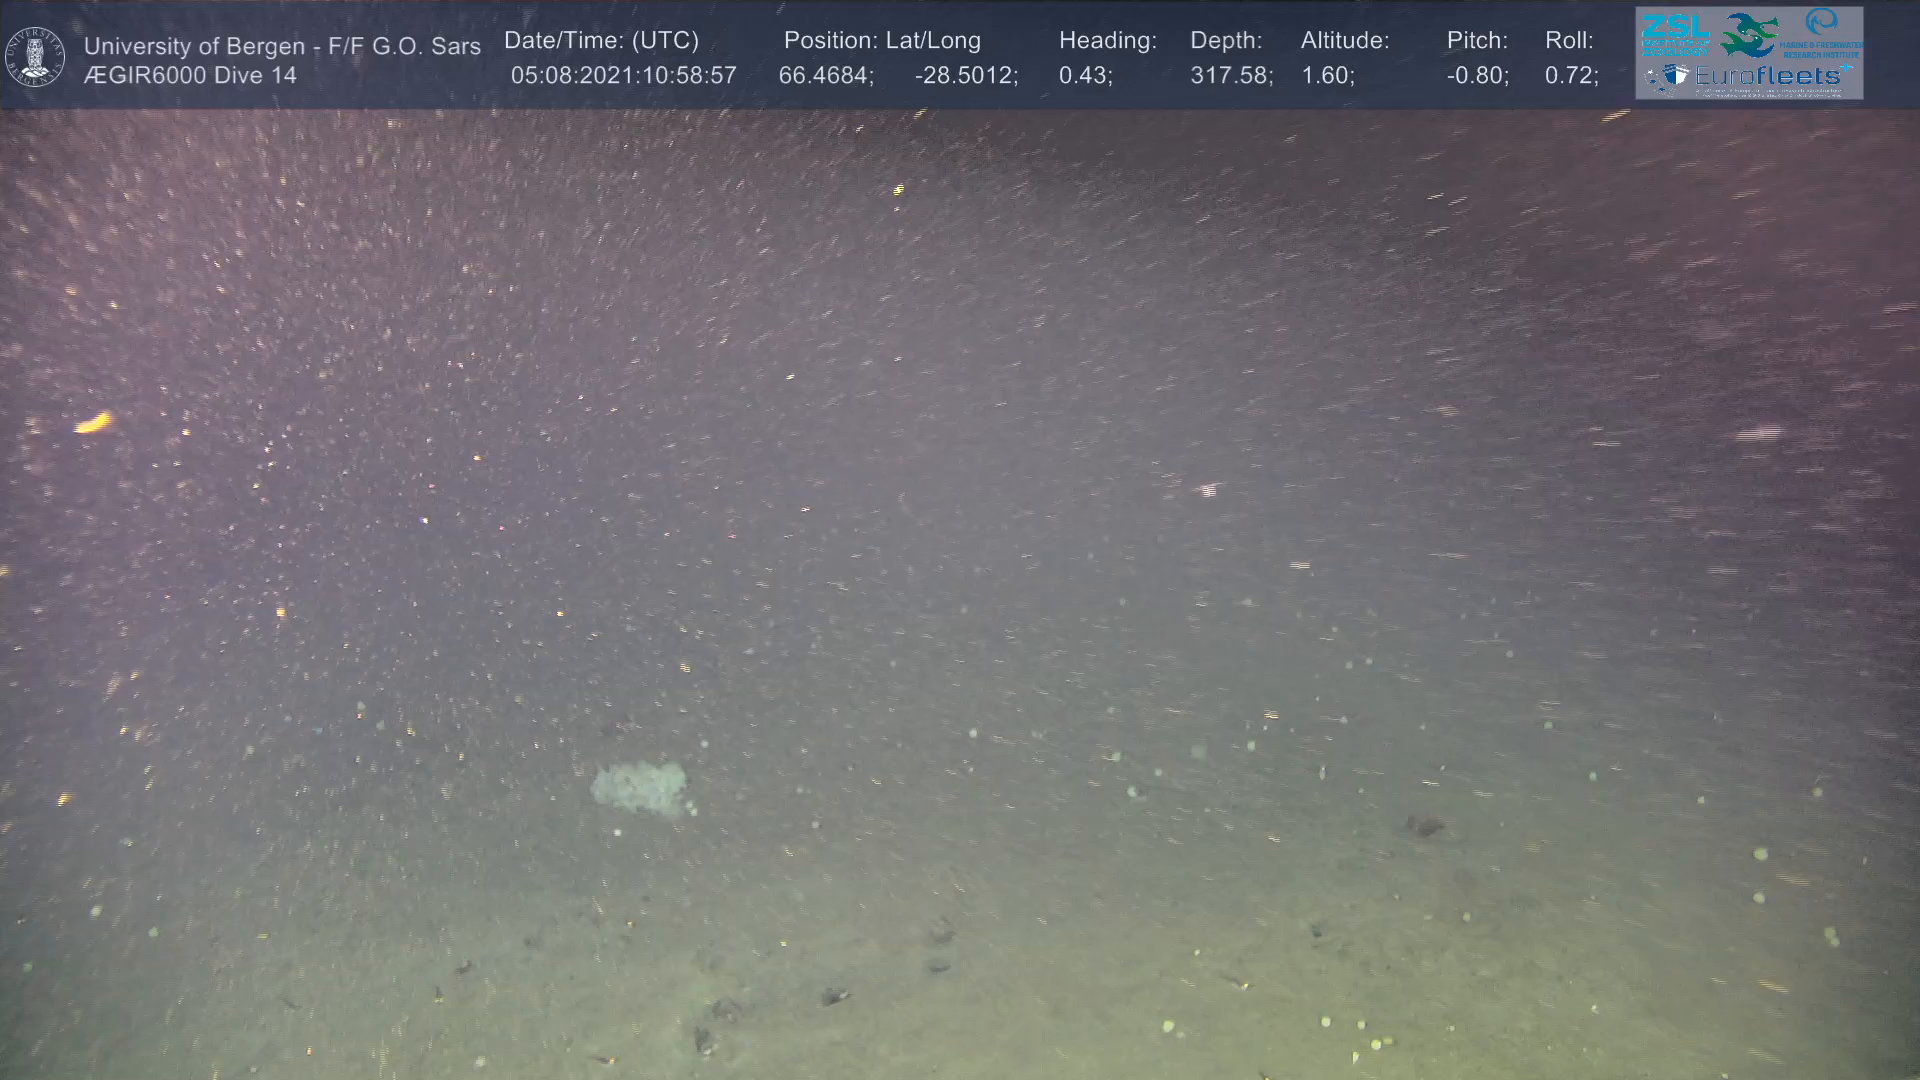Click the Heading value 0.43
The width and height of the screenshot is (1920, 1080).
pos(1085,75)
